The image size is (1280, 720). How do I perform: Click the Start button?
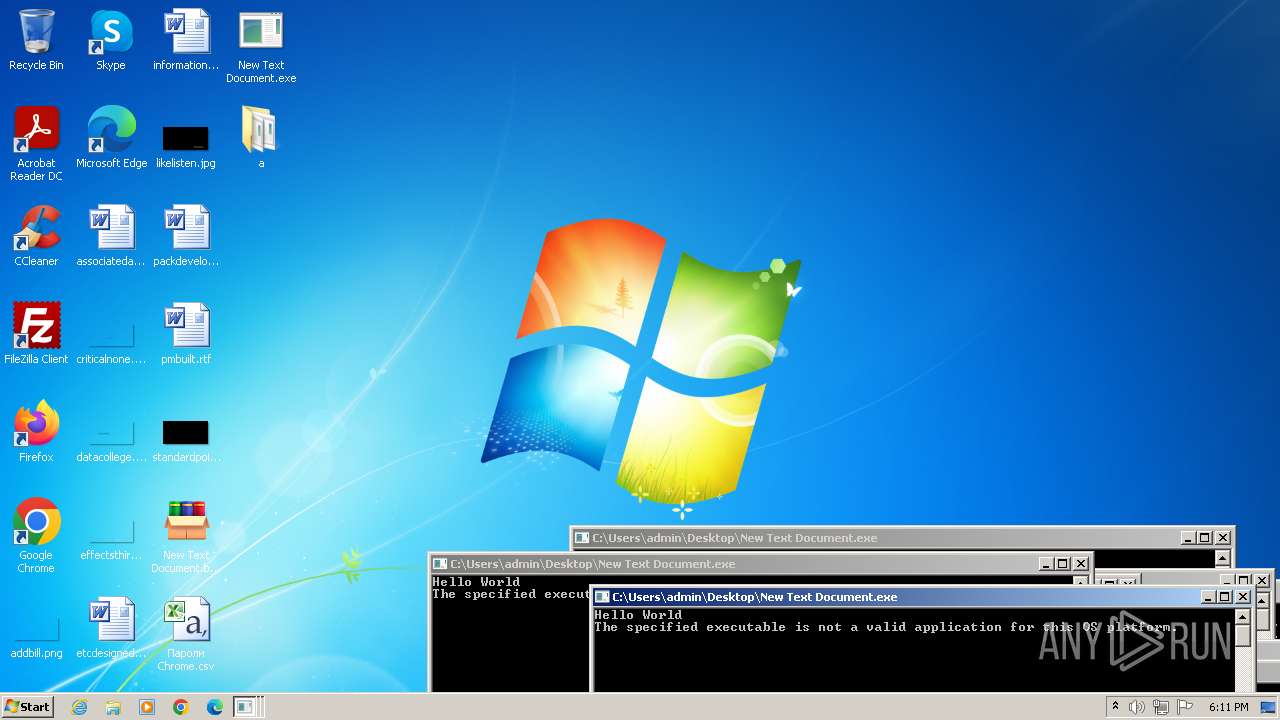[27, 706]
